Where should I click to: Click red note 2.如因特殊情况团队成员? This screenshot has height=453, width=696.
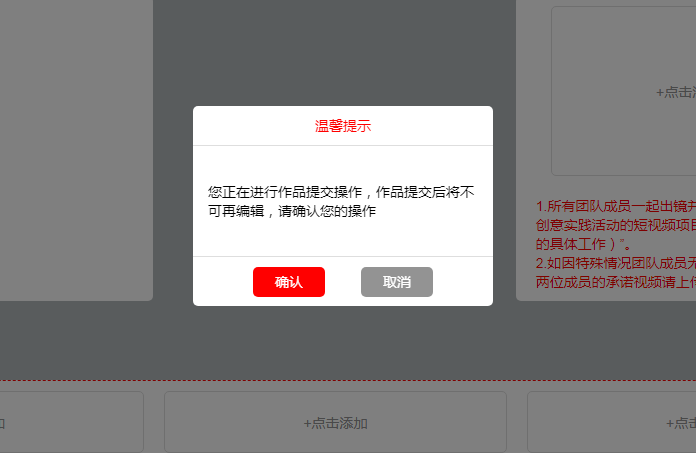click(616, 264)
